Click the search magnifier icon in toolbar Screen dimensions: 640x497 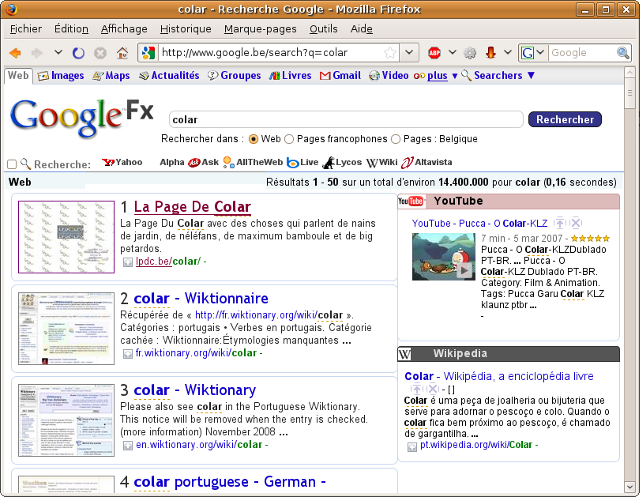622,53
